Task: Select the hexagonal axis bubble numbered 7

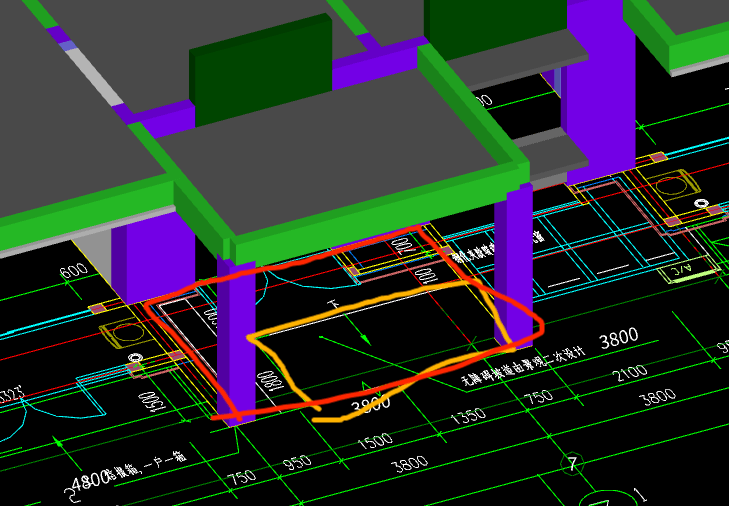Action: 572,464
